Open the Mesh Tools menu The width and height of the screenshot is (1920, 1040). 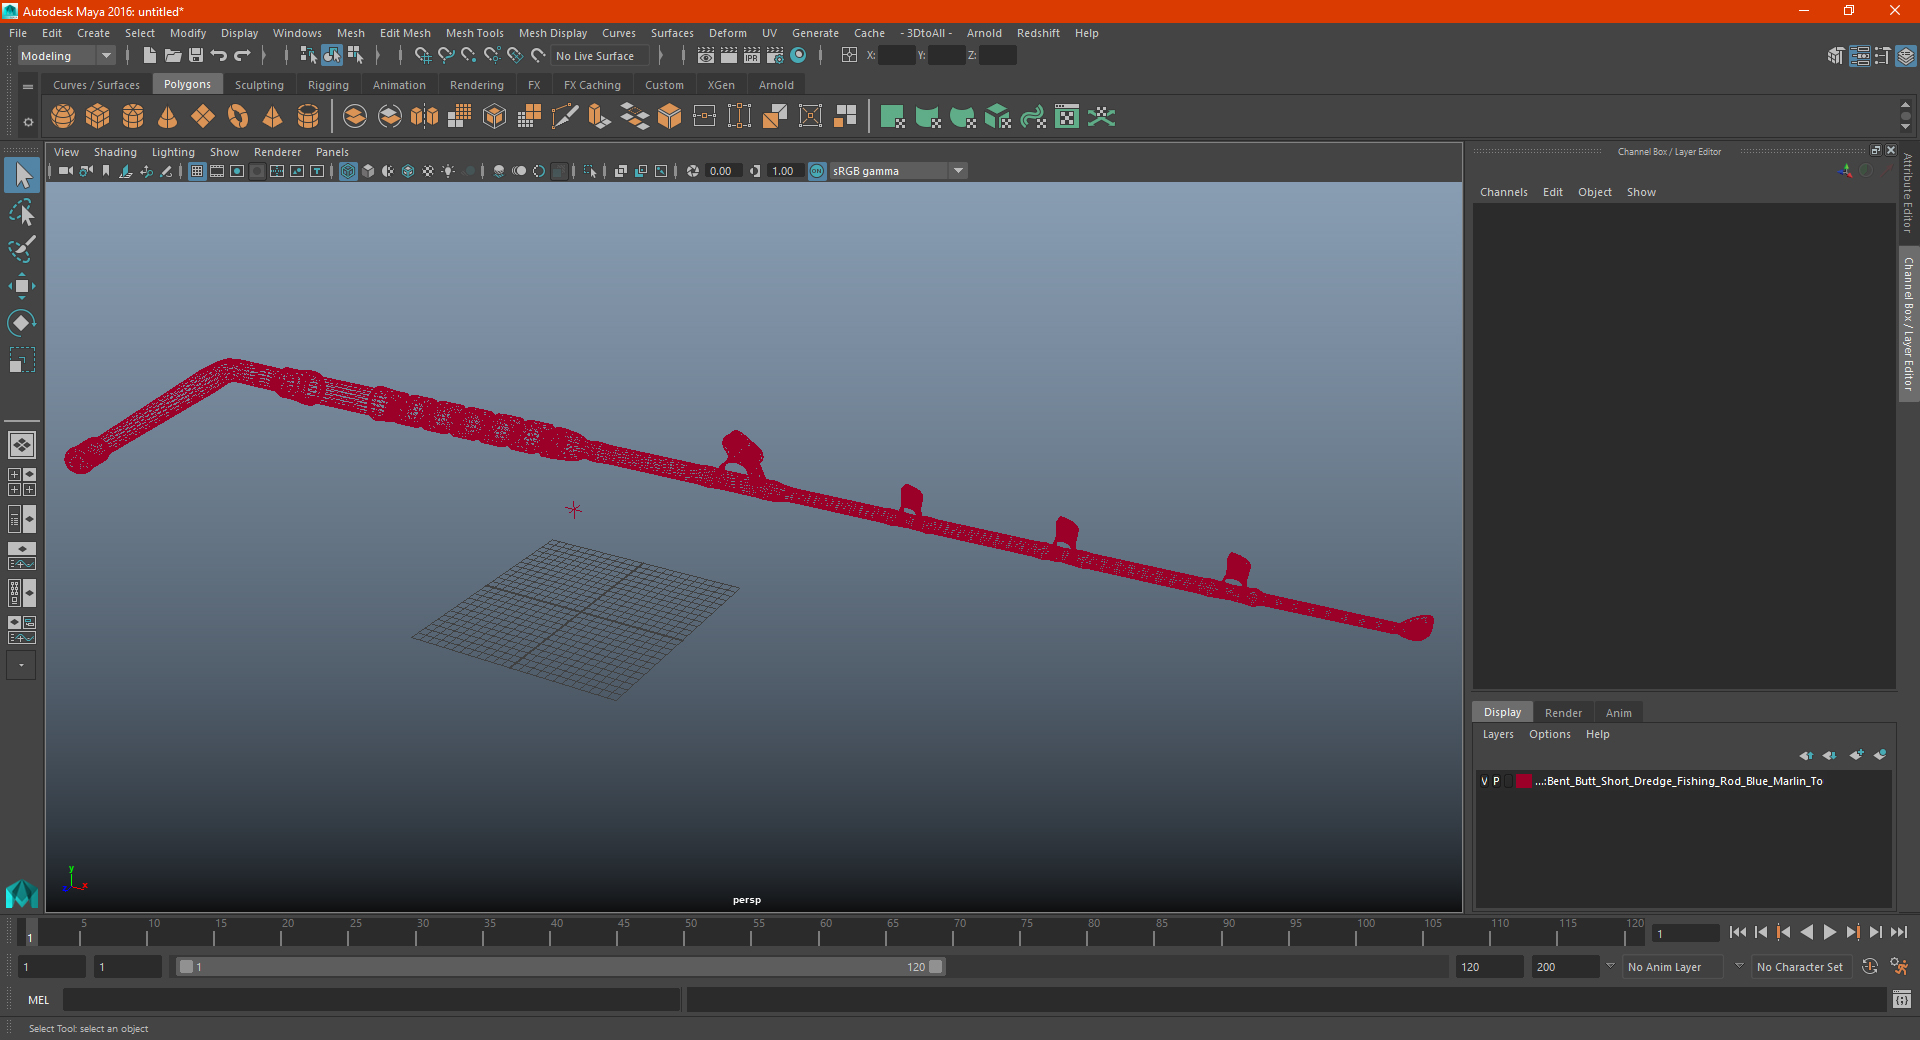474,33
